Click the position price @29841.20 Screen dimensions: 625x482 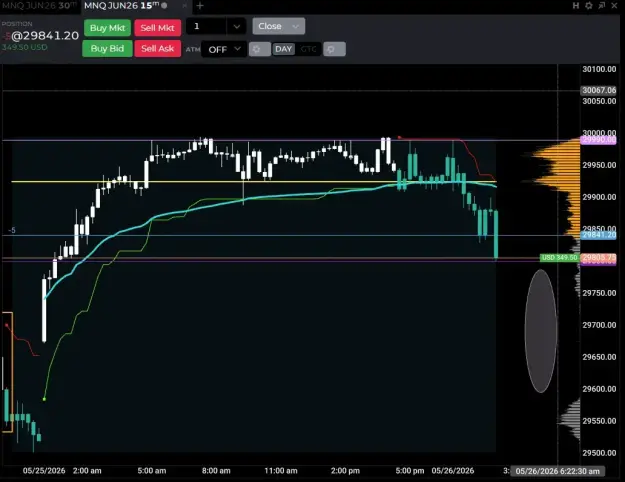tap(45, 36)
